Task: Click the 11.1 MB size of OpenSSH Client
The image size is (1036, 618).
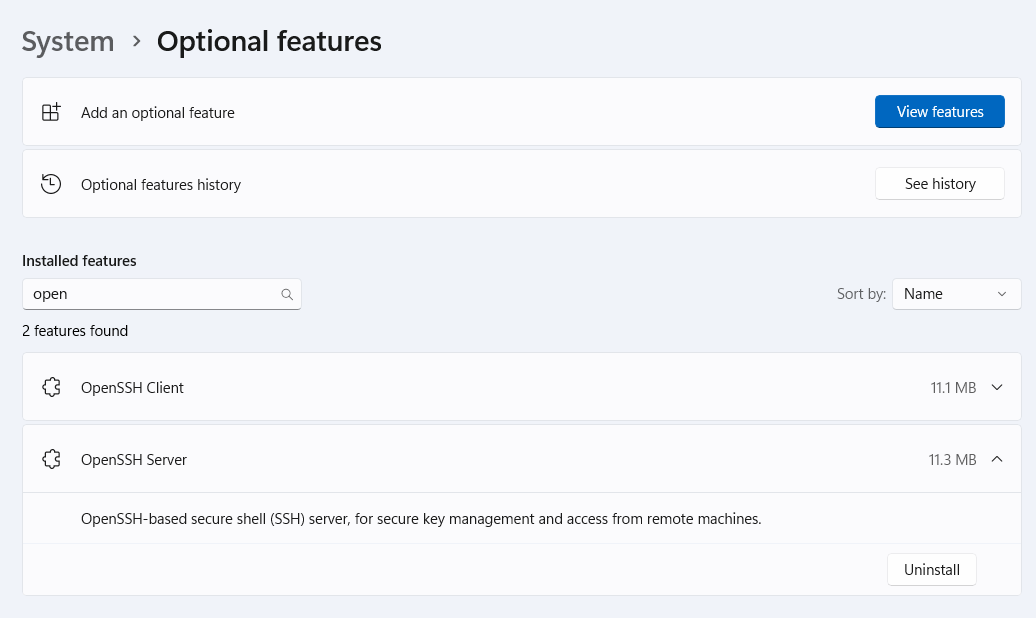Action: click(x=953, y=388)
